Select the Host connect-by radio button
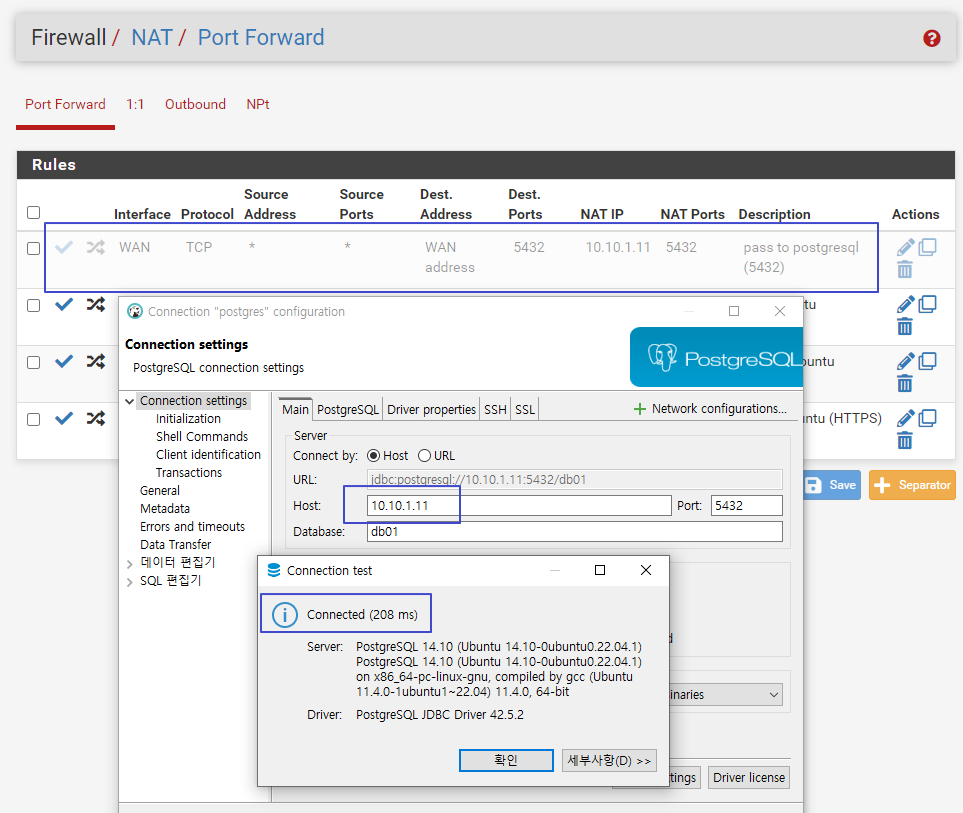963x813 pixels. 373,456
